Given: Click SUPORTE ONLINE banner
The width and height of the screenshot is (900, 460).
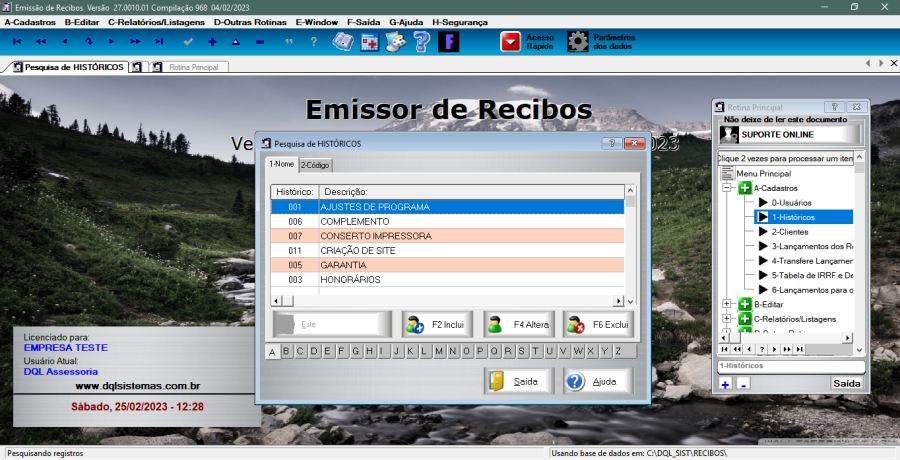Looking at the screenshot, I should (x=790, y=134).
